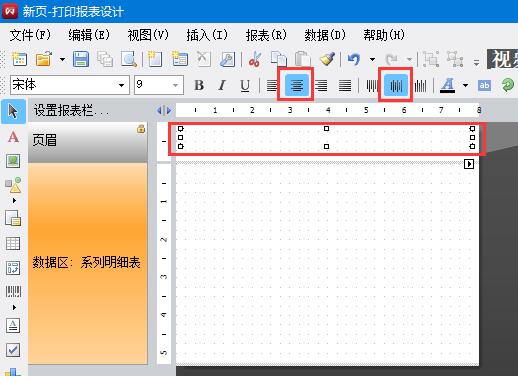518x376 pixels.
Task: Select the table grid tool
Action: [x=13, y=244]
